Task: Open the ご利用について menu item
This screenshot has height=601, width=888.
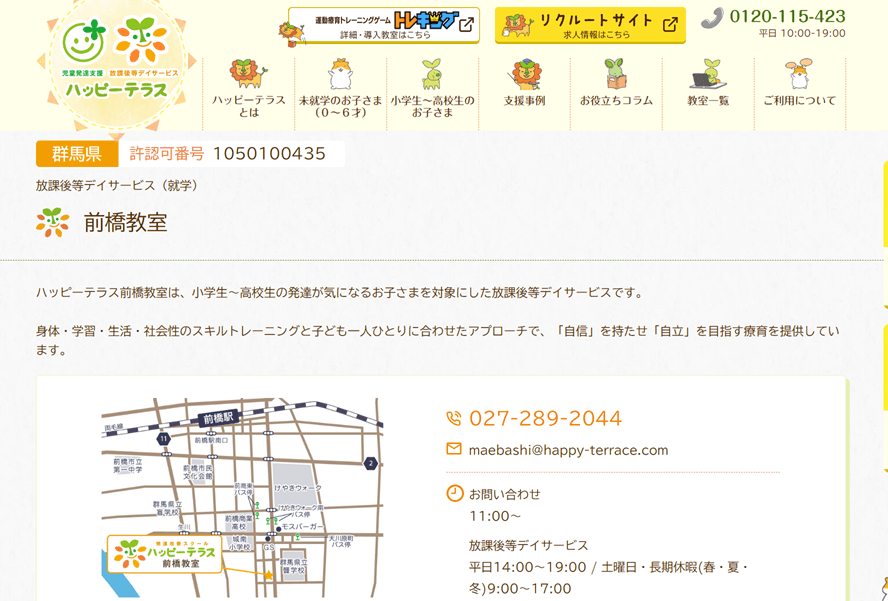Action: coord(800,93)
